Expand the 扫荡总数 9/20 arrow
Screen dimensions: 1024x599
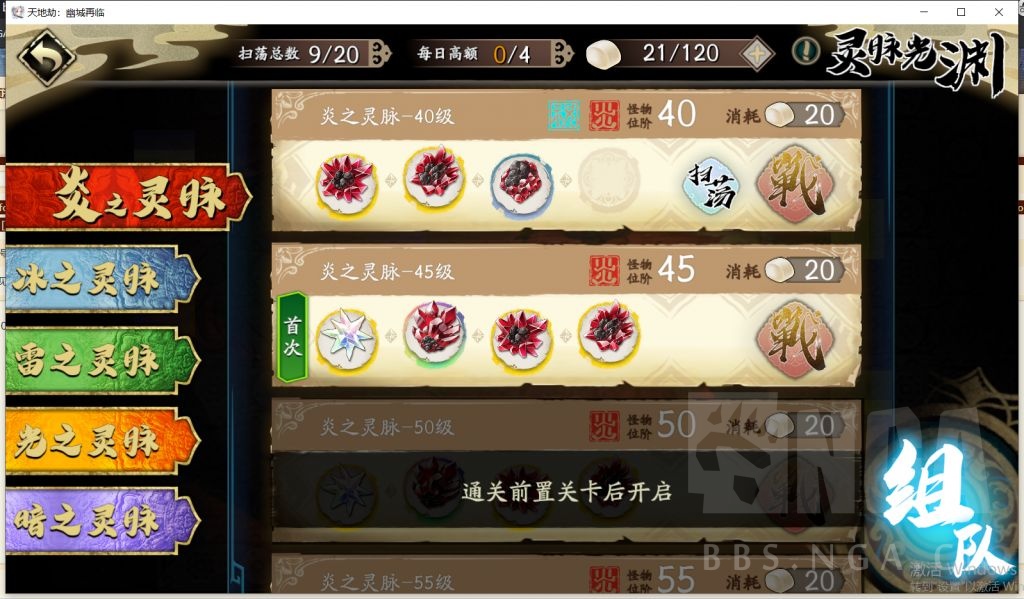(x=379, y=53)
